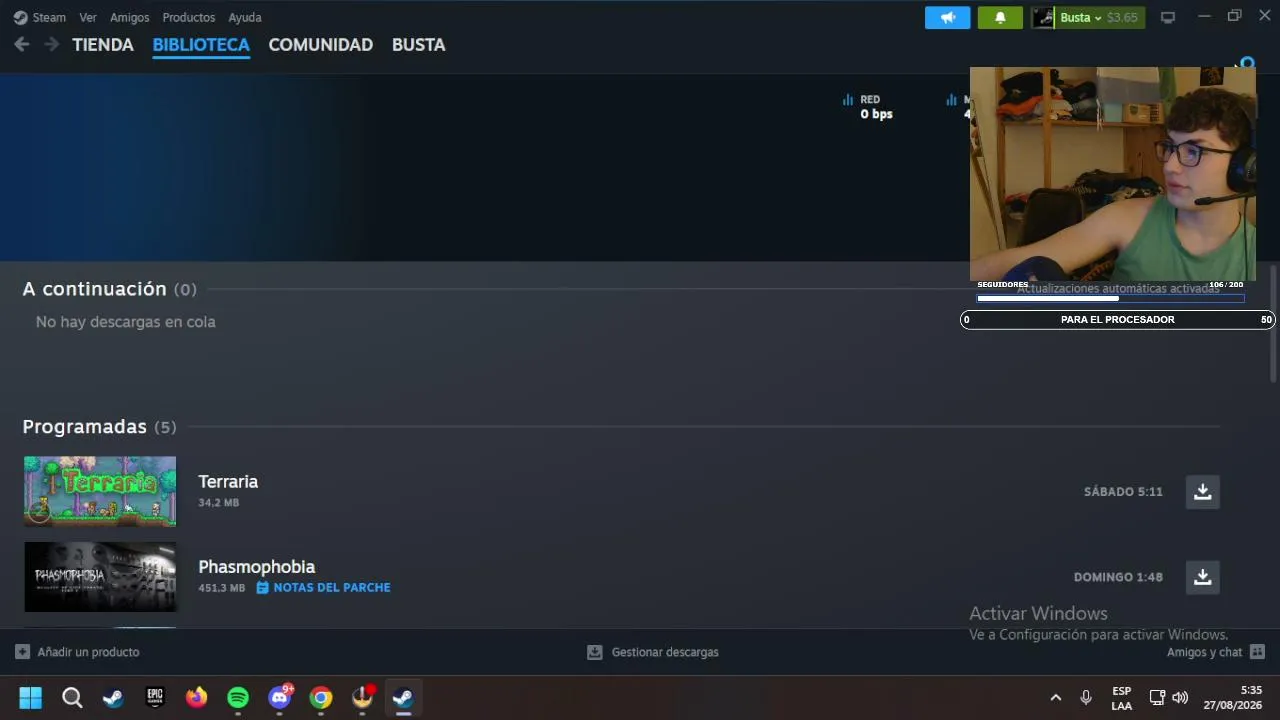Open Discord from the taskbar
Image resolution: width=1280 pixels, height=720 pixels.
click(280, 697)
